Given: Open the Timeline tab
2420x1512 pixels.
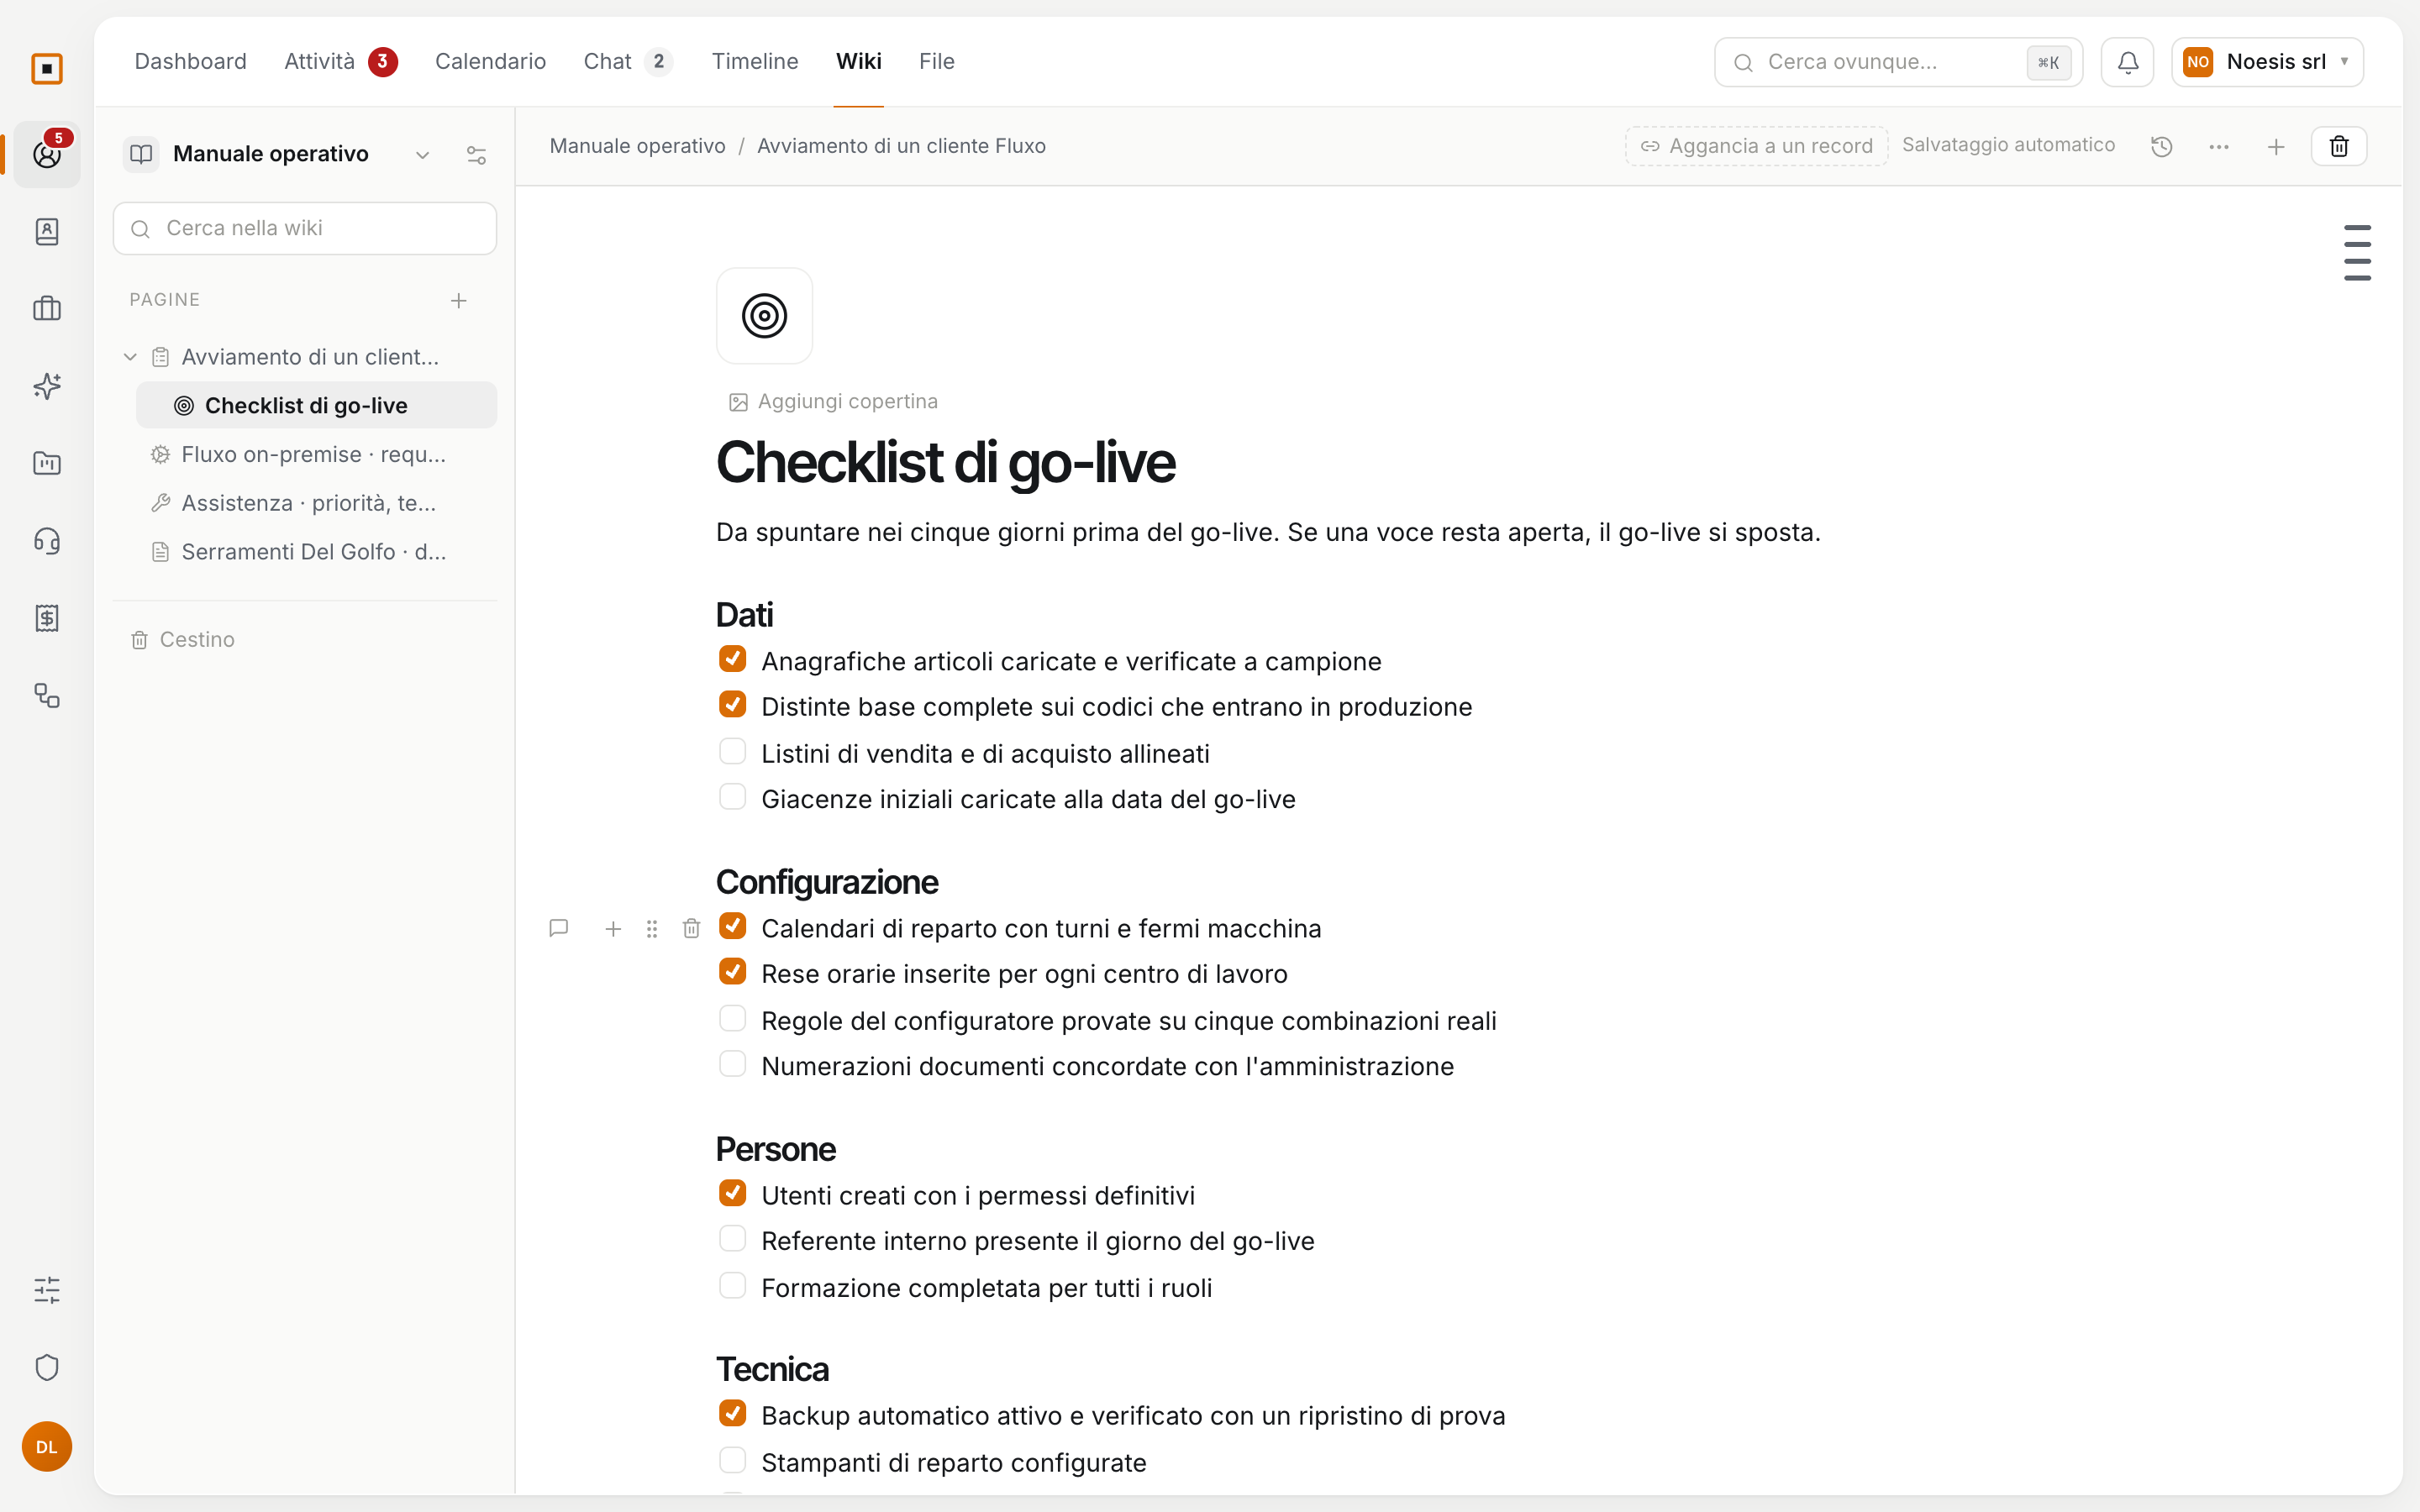Looking at the screenshot, I should point(754,62).
